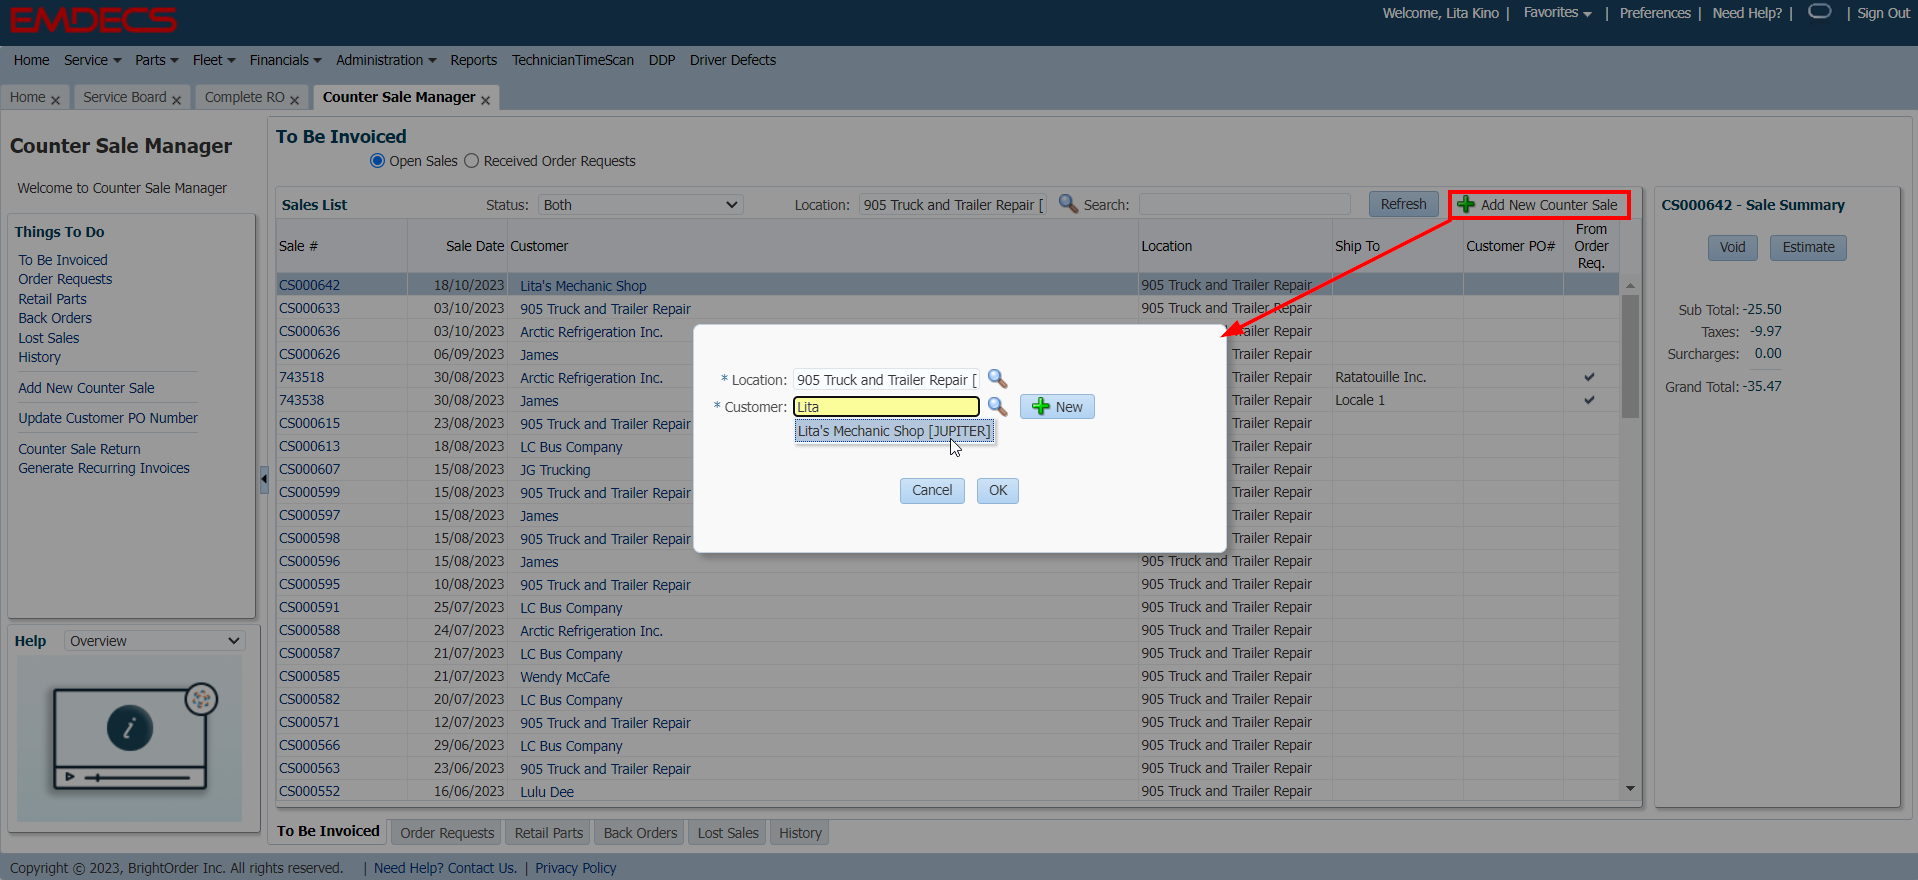
Task: Expand the Administration menu
Action: (x=386, y=60)
